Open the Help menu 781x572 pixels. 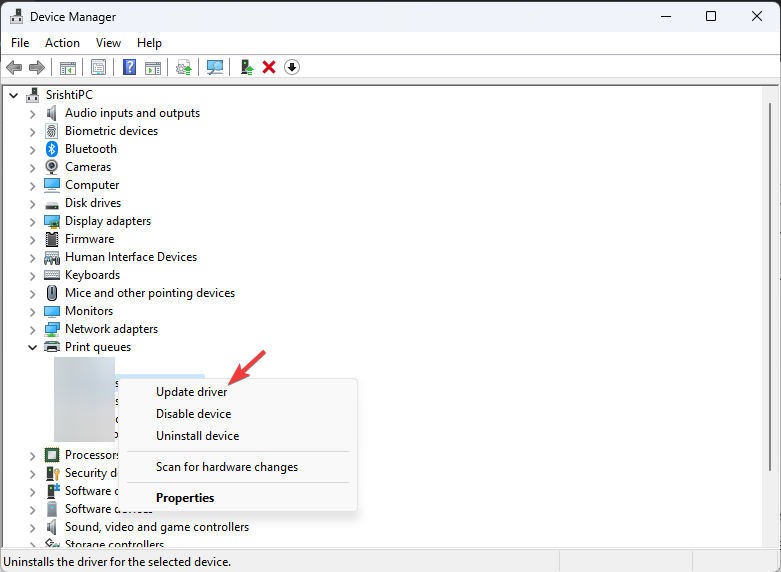149,43
